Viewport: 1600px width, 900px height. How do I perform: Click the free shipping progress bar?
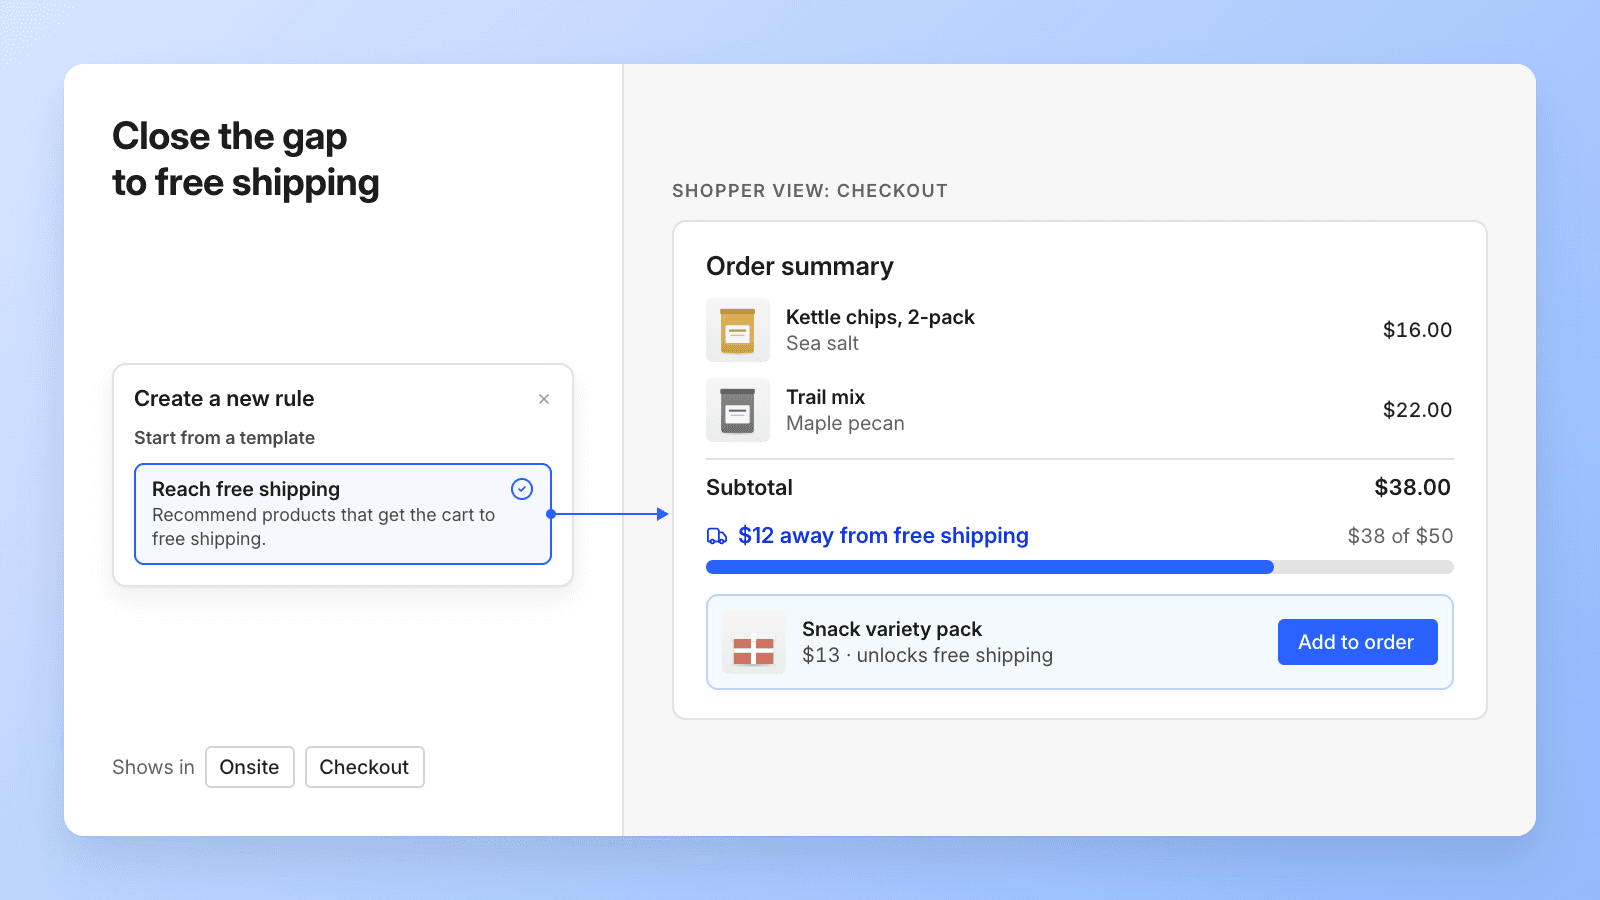pos(1079,567)
